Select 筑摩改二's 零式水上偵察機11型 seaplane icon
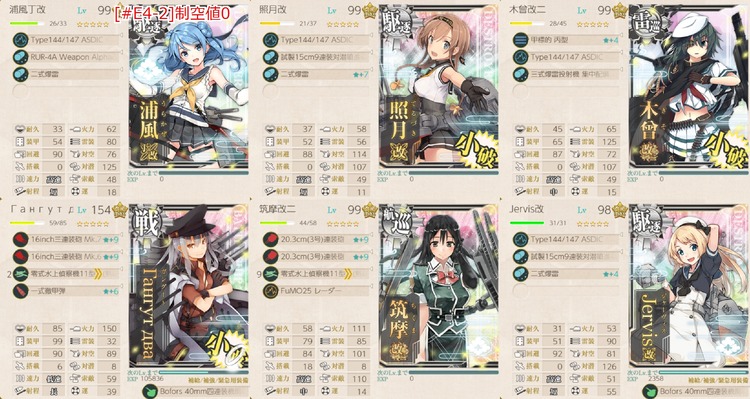Image resolution: width=750 pixels, height=399 pixels. click(270, 274)
